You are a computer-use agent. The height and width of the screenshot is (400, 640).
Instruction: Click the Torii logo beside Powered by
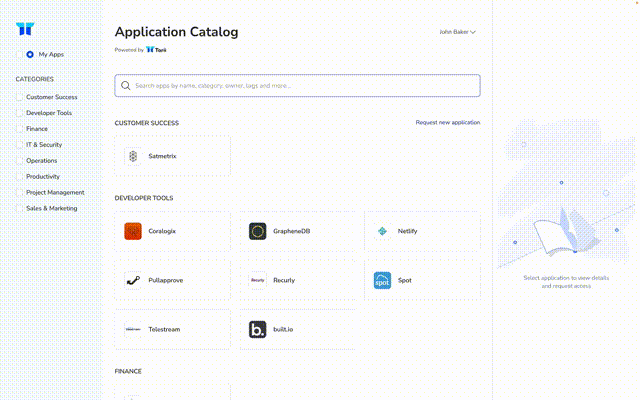click(x=156, y=50)
